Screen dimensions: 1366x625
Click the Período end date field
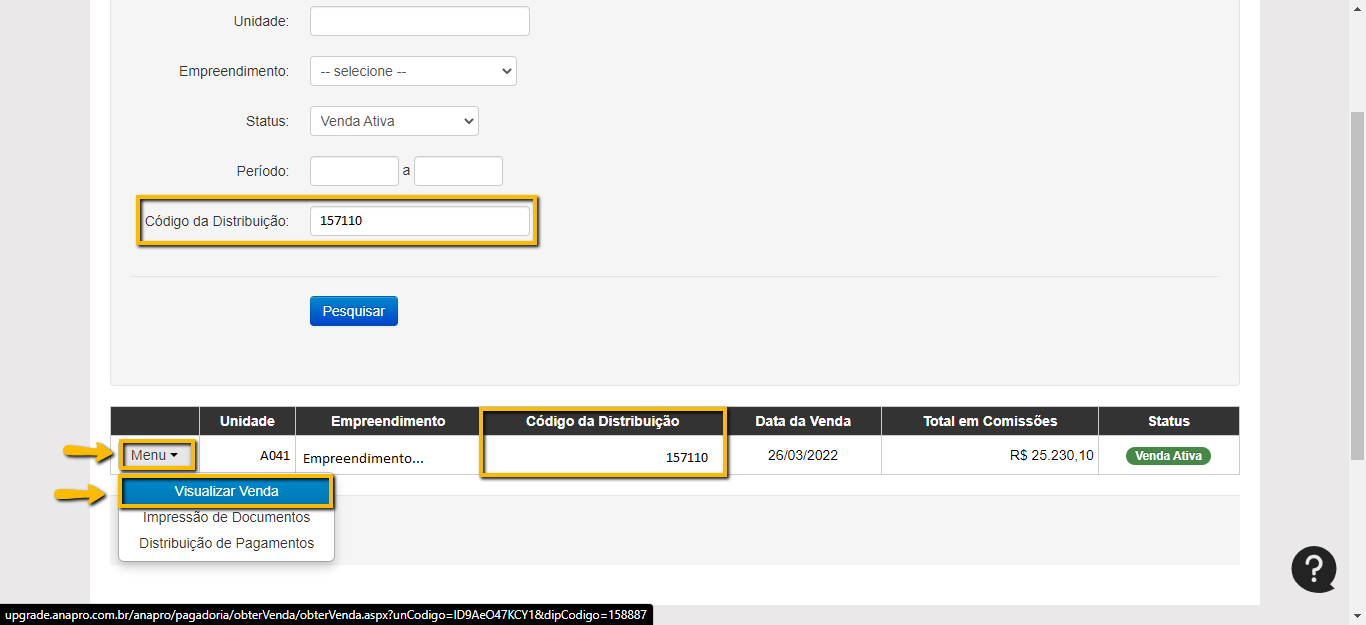click(458, 171)
